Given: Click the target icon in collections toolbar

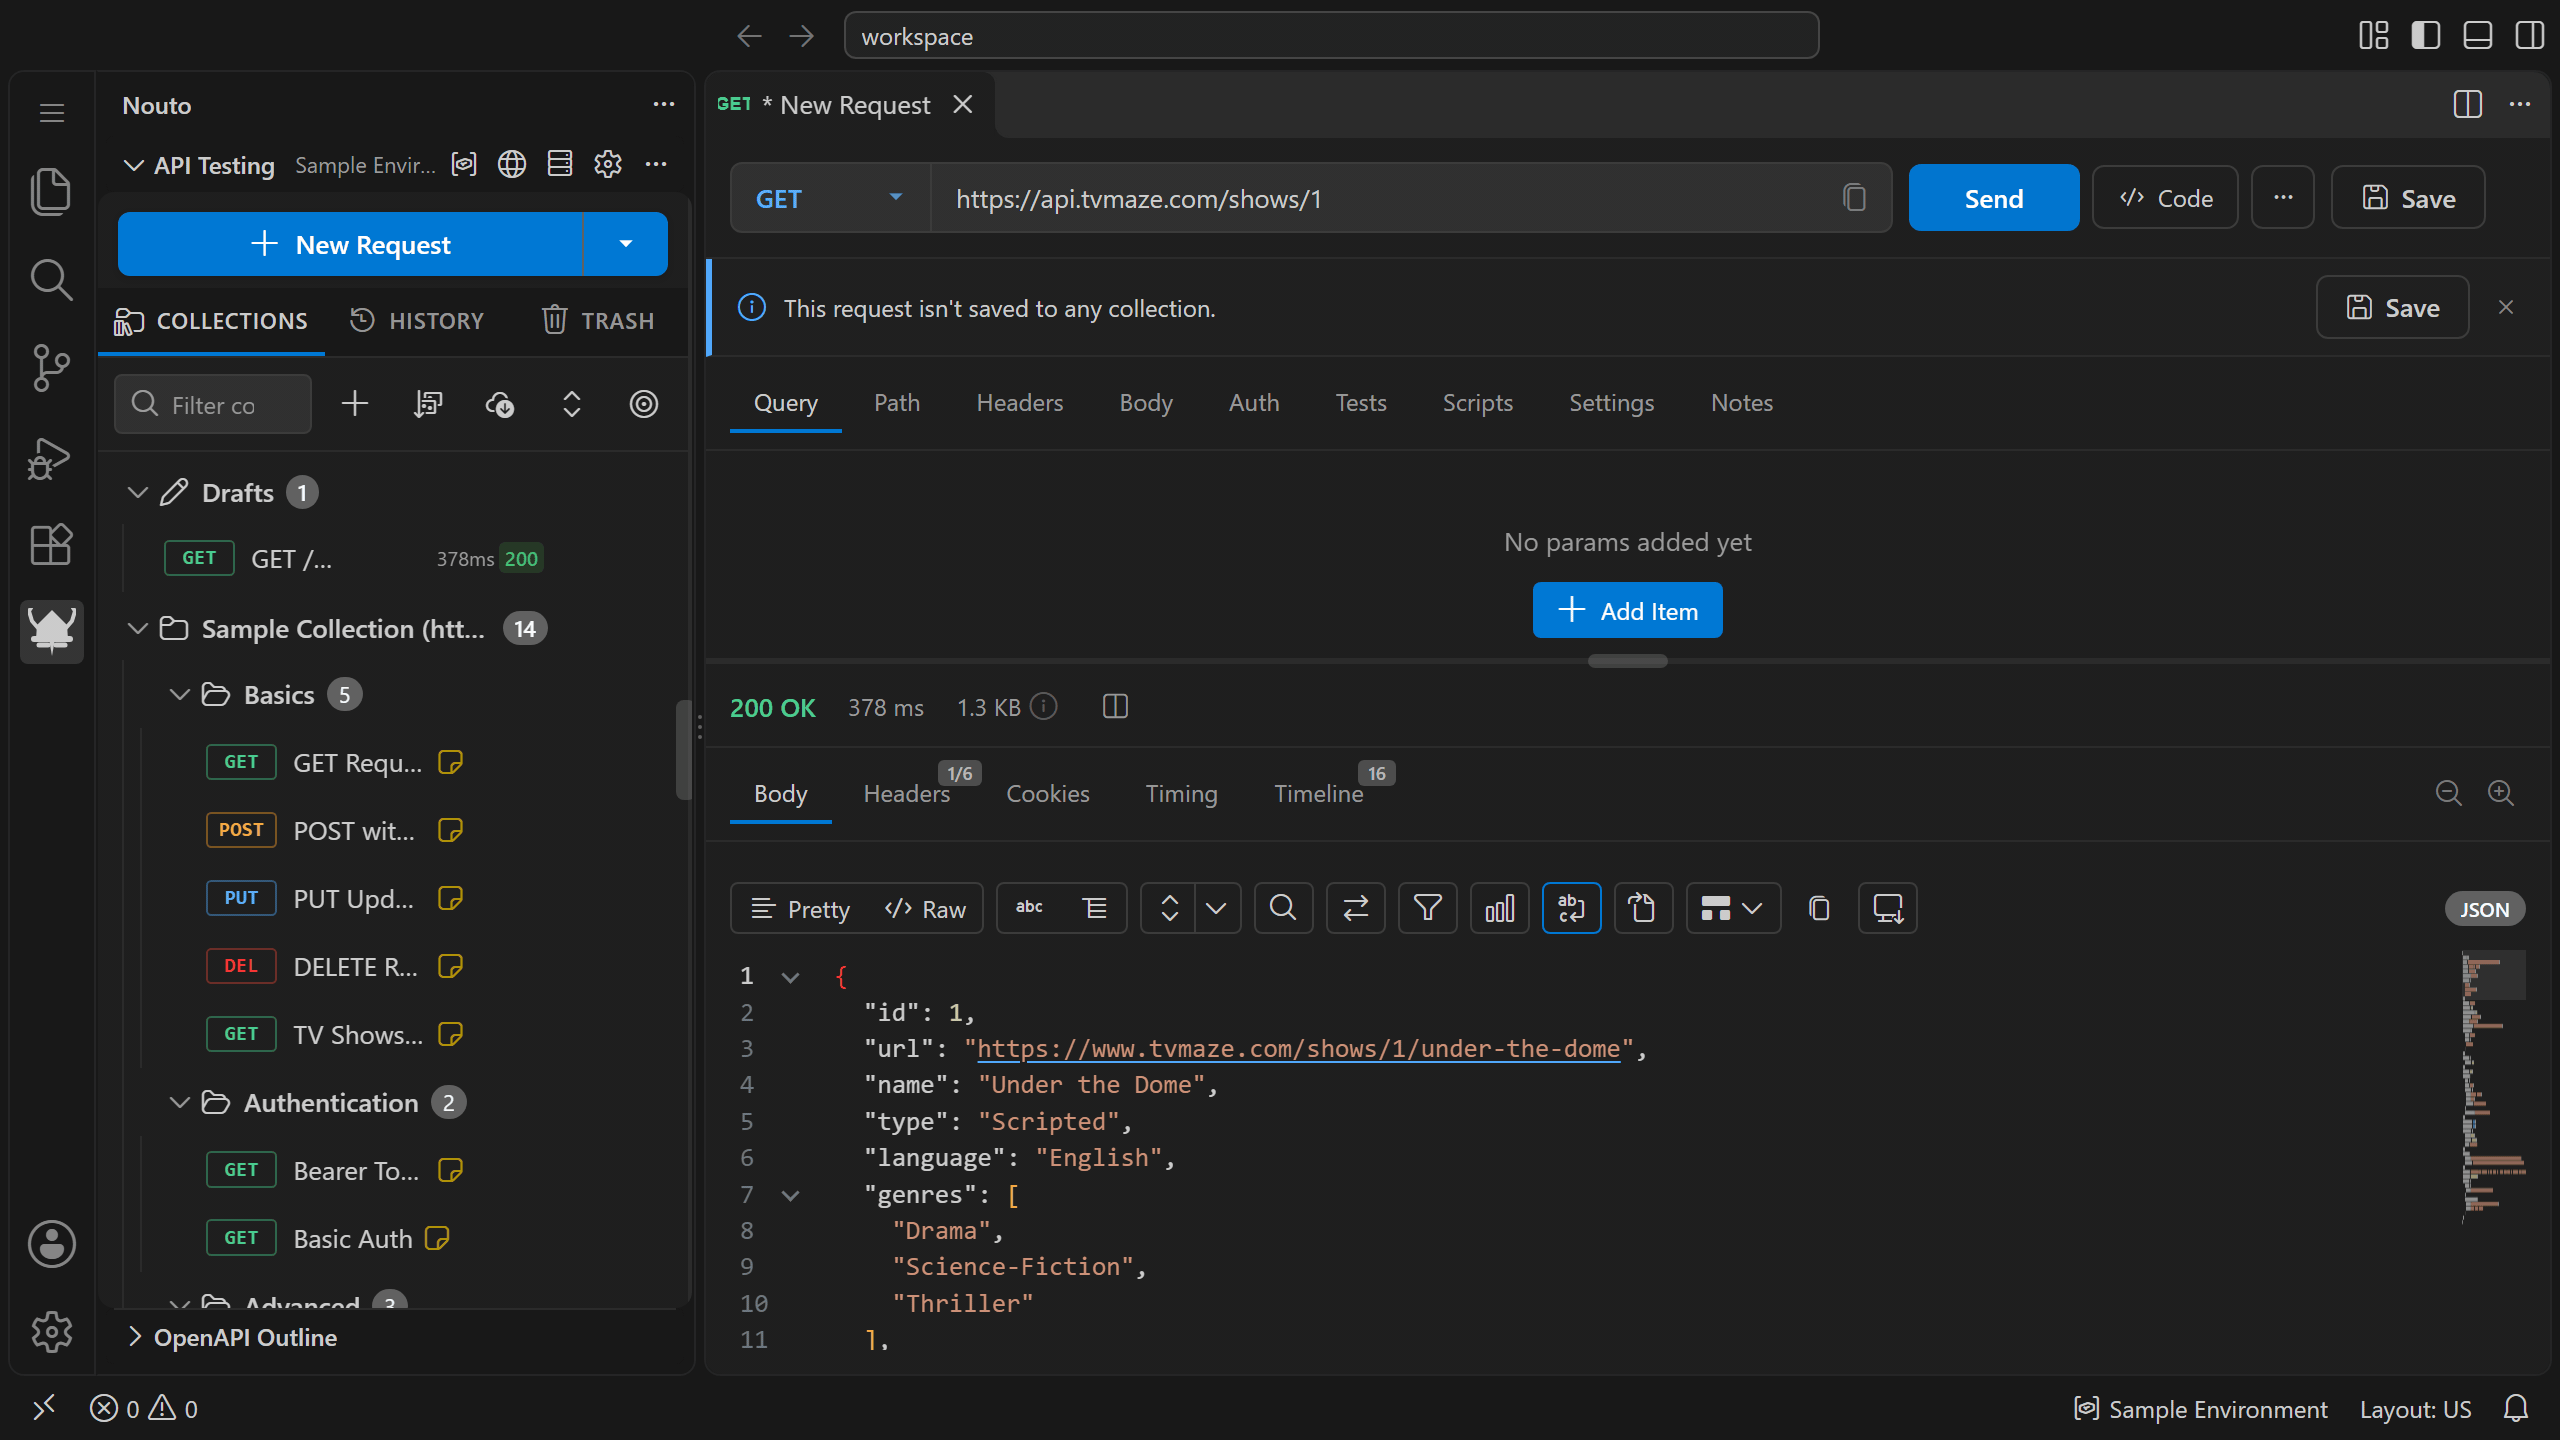Looking at the screenshot, I should pyautogui.click(x=644, y=404).
